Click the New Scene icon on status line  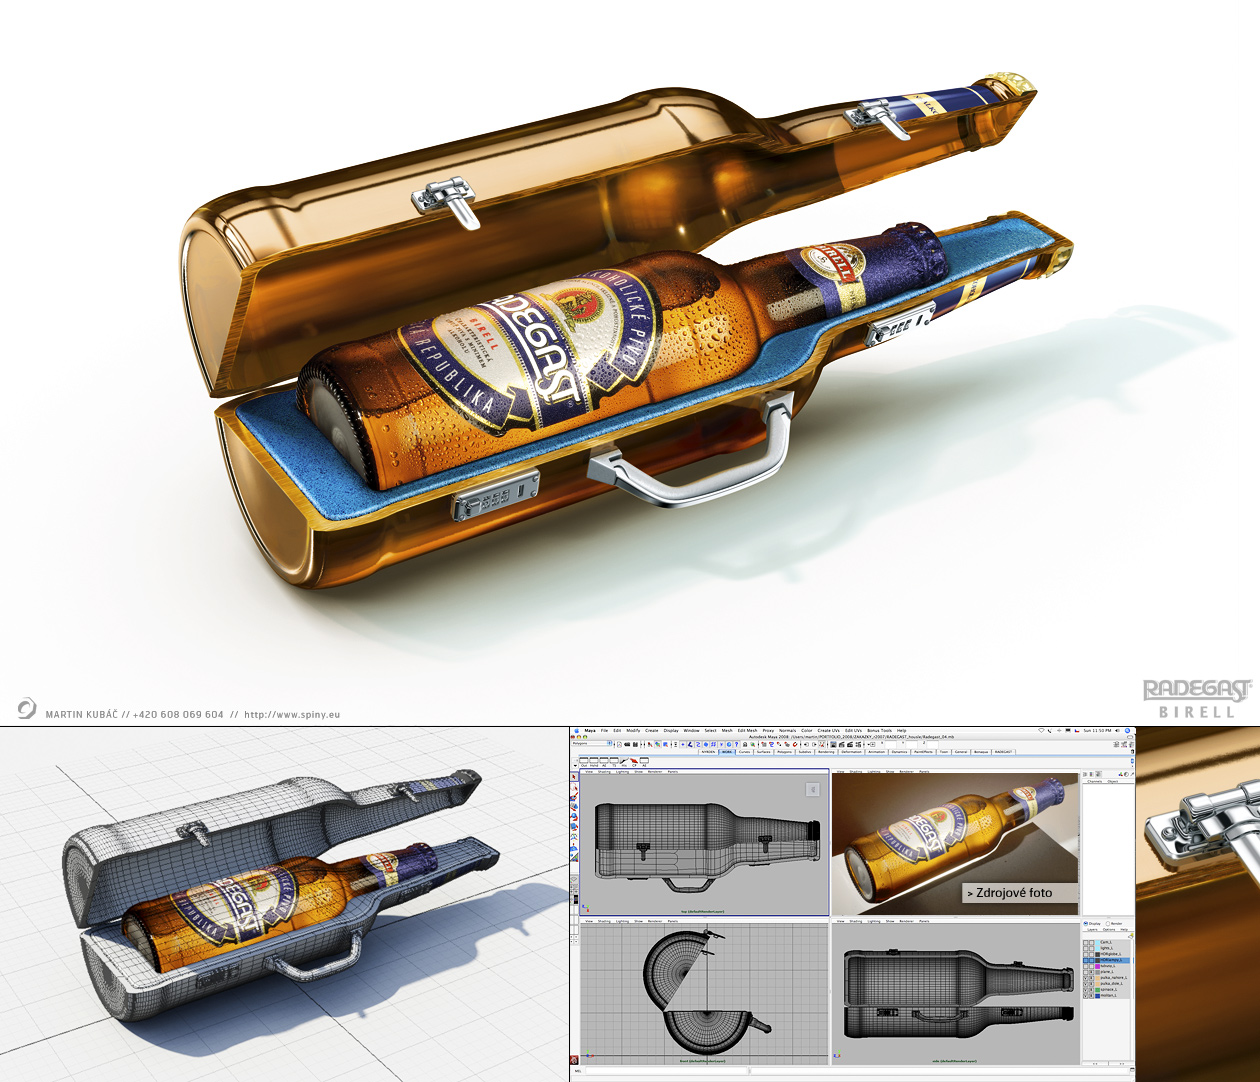coord(619,744)
